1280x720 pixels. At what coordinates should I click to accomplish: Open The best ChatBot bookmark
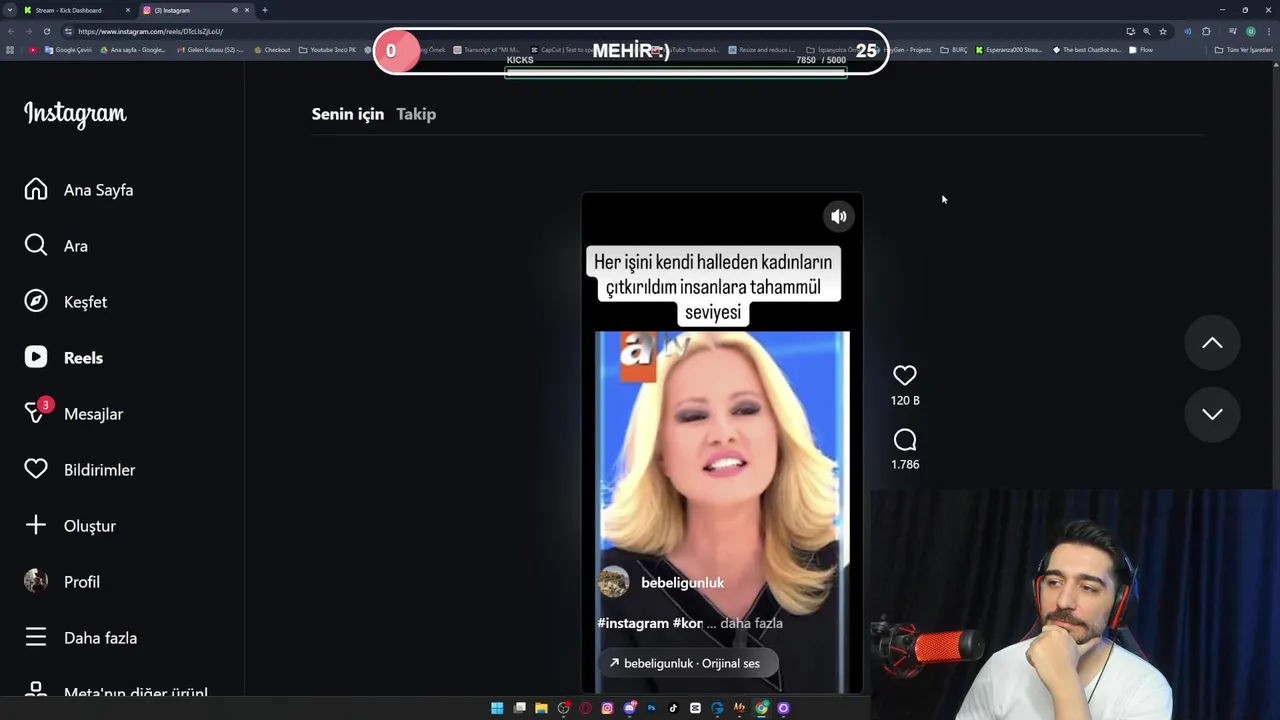click(x=1087, y=50)
